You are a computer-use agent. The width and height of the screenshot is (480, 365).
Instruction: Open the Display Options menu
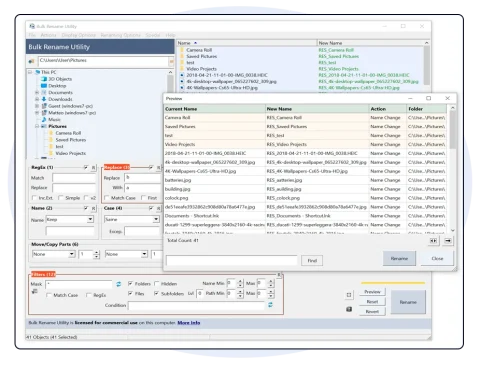(79, 35)
